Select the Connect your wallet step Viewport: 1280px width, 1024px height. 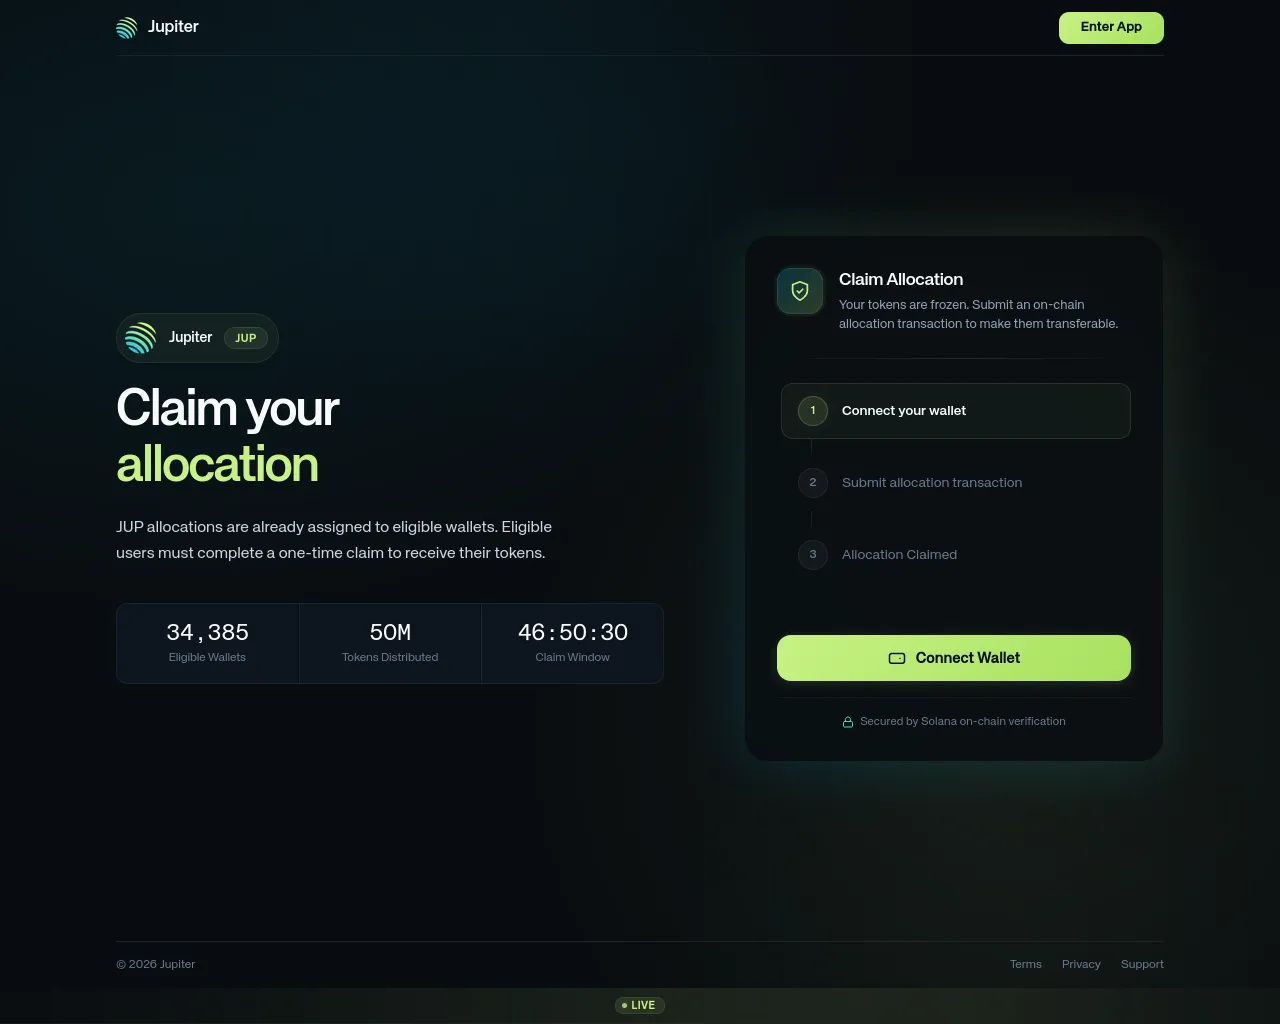coord(956,411)
